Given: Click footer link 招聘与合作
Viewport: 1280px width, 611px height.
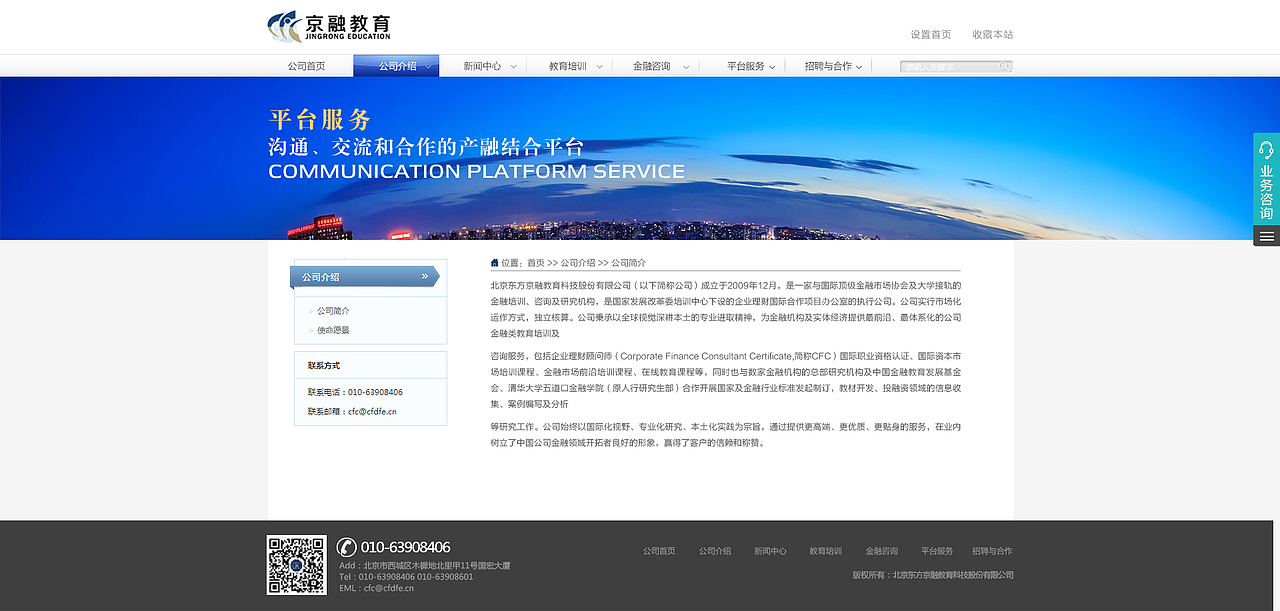Looking at the screenshot, I should coord(992,551).
